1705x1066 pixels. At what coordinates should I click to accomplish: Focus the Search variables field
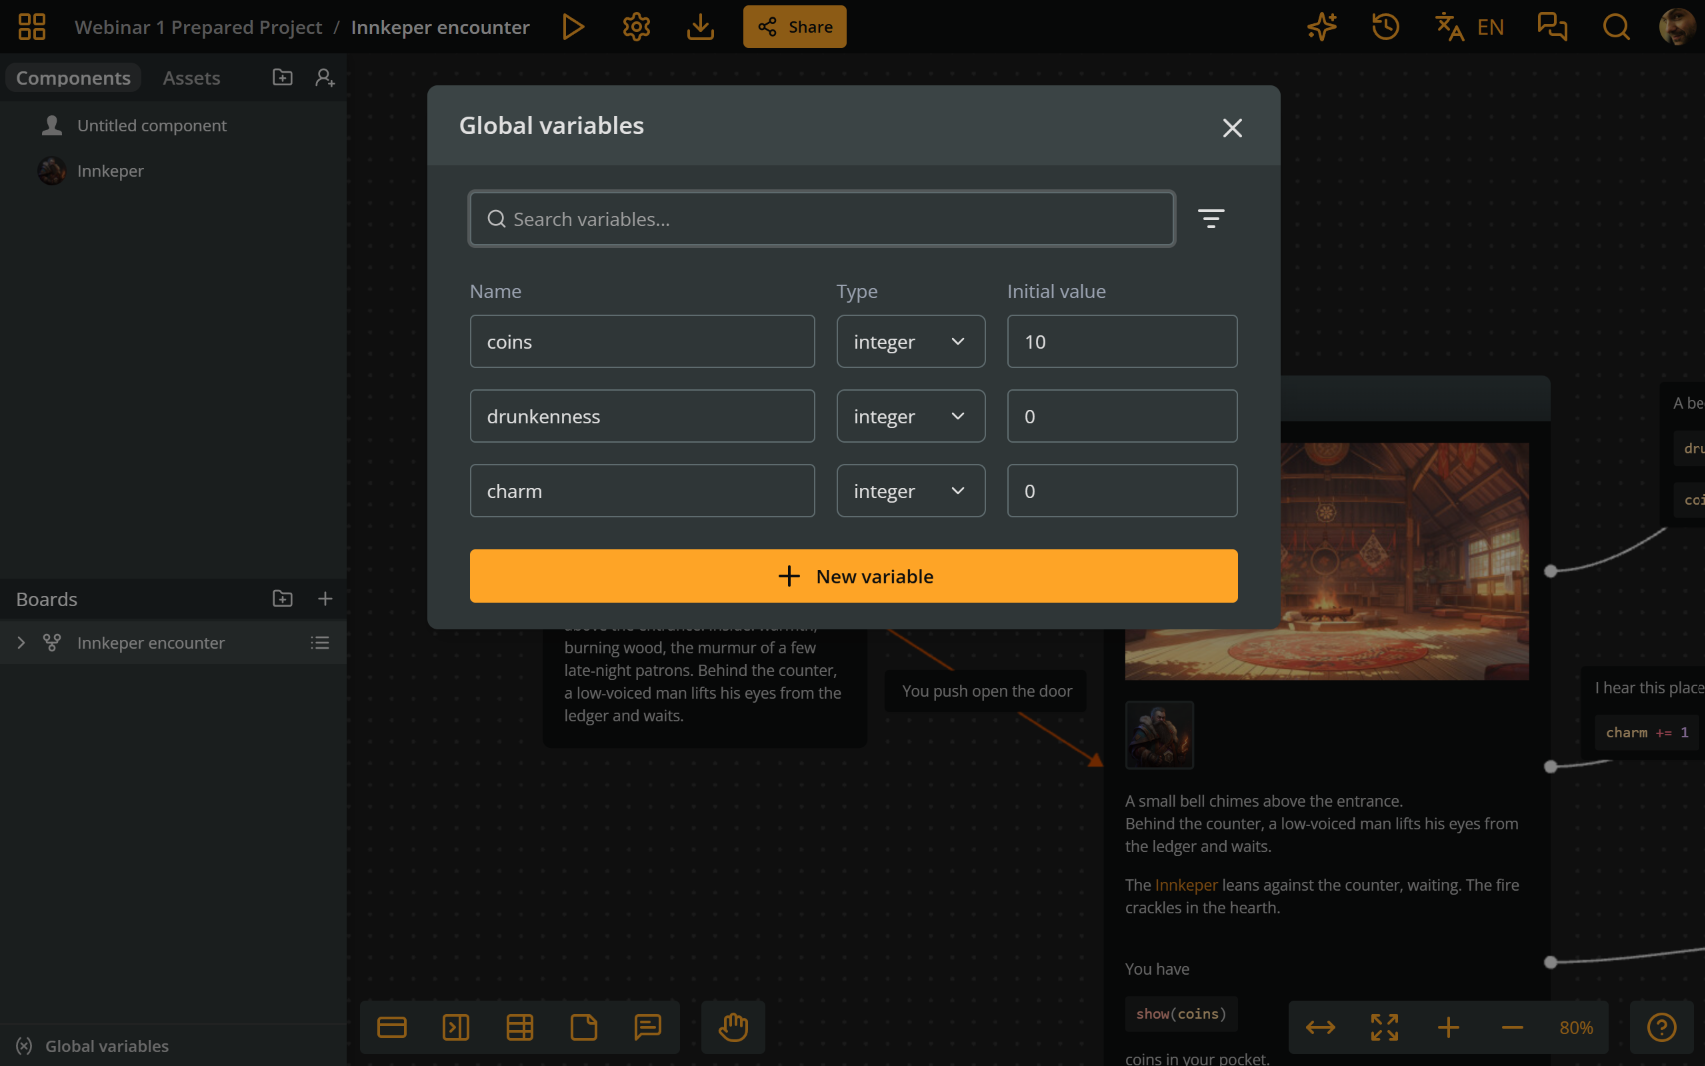pos(822,219)
